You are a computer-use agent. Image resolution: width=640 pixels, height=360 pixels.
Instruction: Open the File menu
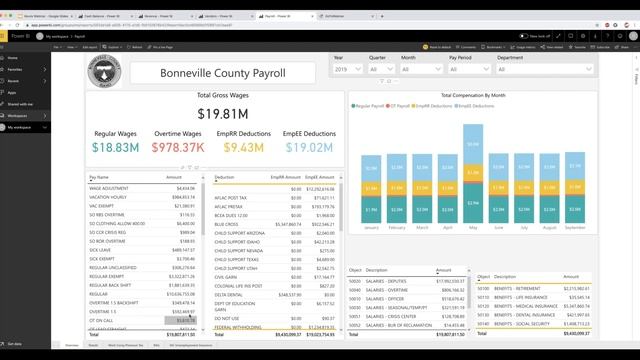click(58, 47)
